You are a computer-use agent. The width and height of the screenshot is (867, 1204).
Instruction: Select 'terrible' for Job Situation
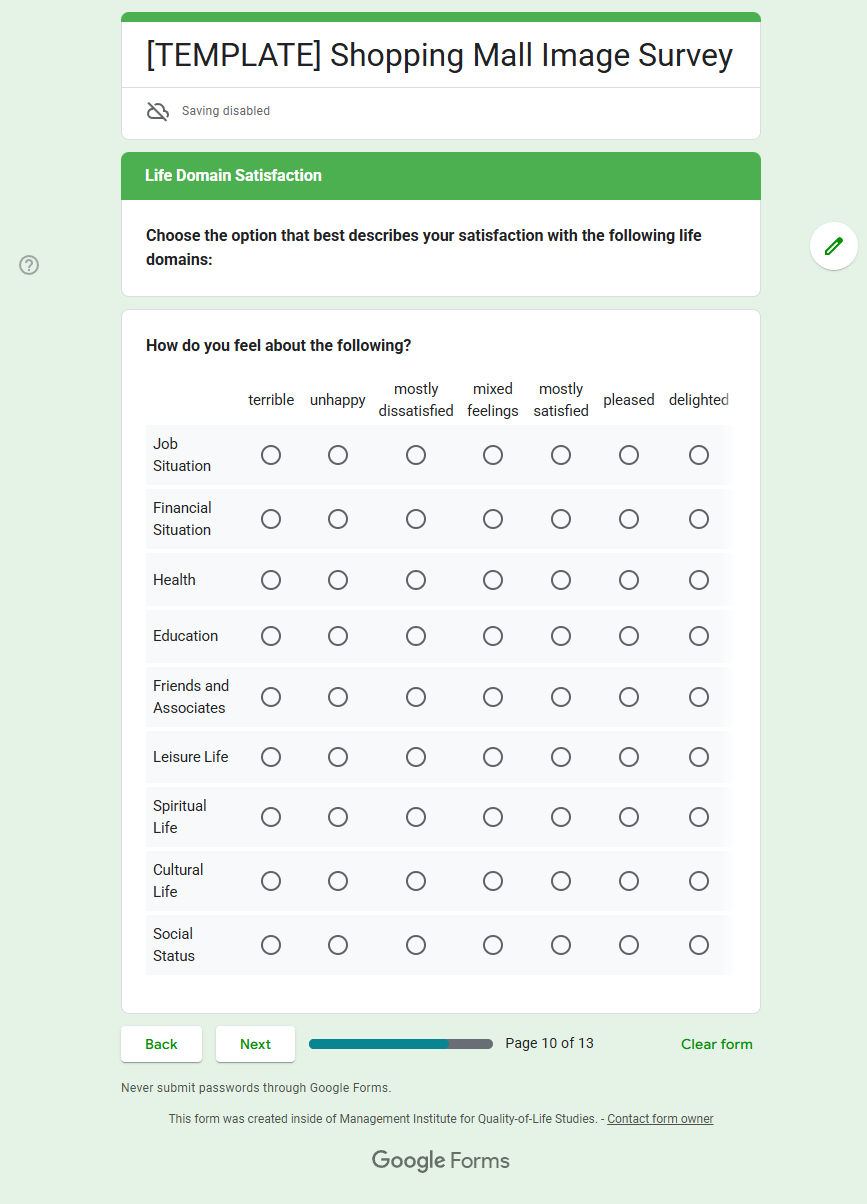point(271,455)
